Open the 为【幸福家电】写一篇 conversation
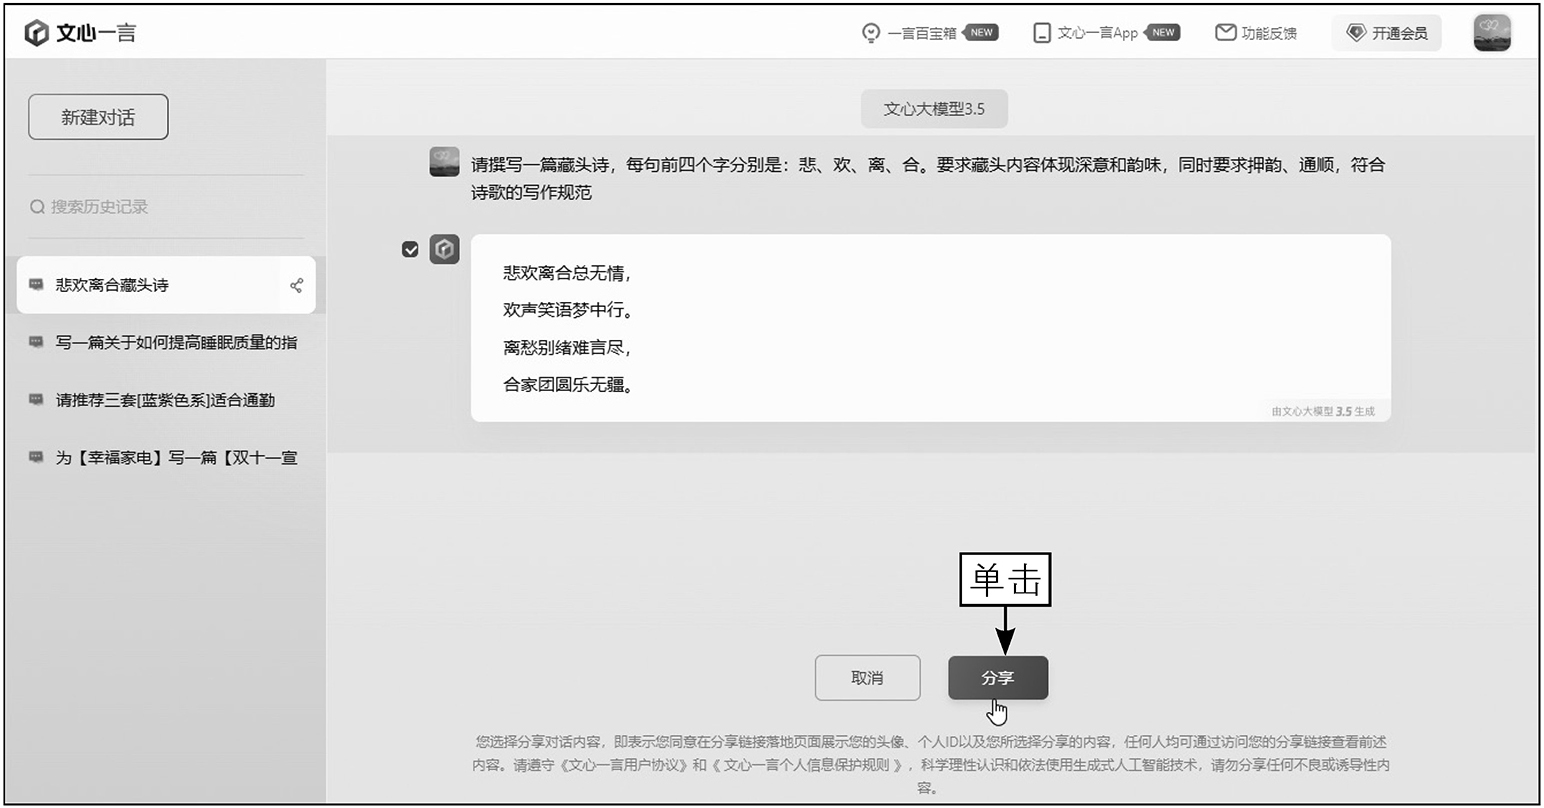This screenshot has height=808, width=1544. coord(166,457)
